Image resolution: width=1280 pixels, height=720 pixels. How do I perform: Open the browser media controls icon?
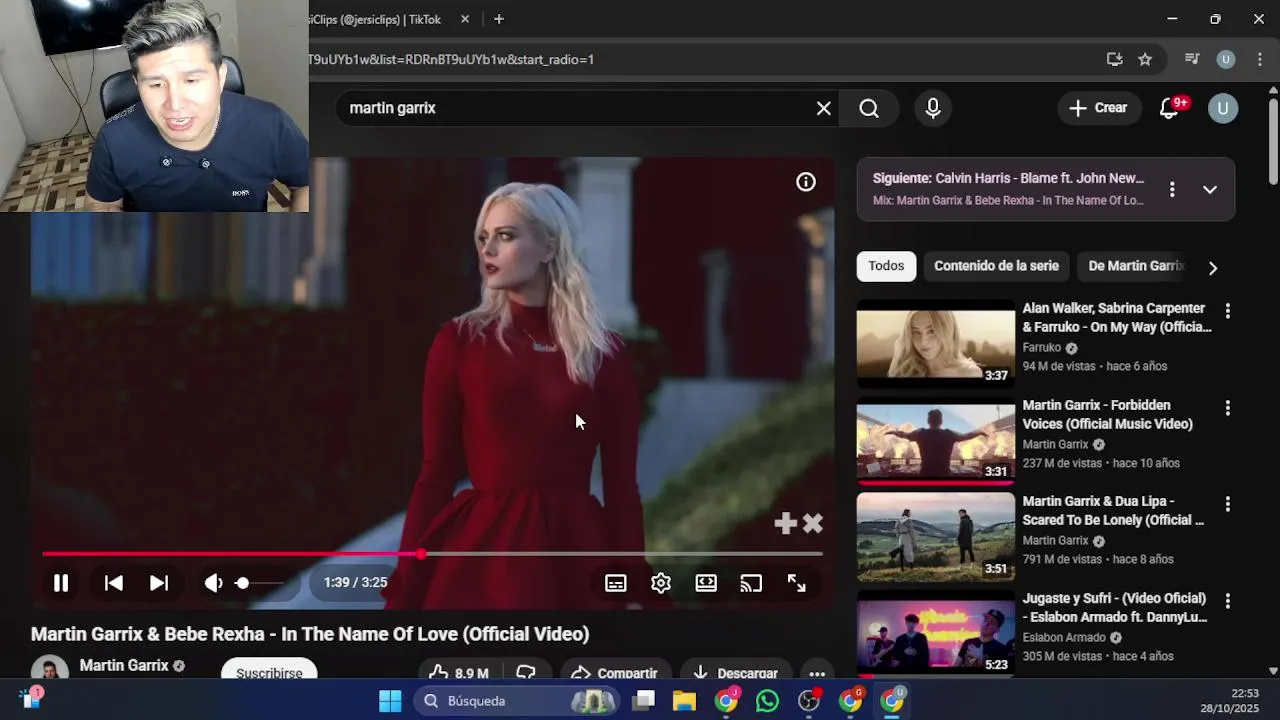click(x=1191, y=59)
